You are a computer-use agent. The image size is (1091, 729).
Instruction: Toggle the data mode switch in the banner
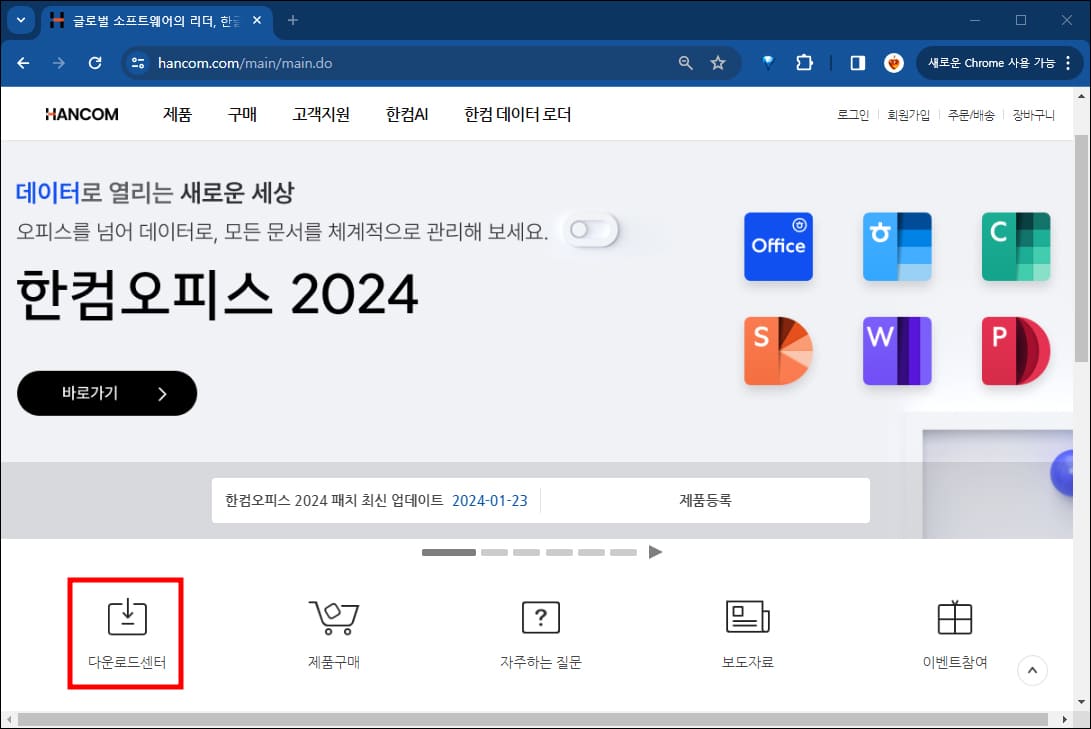[x=591, y=230]
